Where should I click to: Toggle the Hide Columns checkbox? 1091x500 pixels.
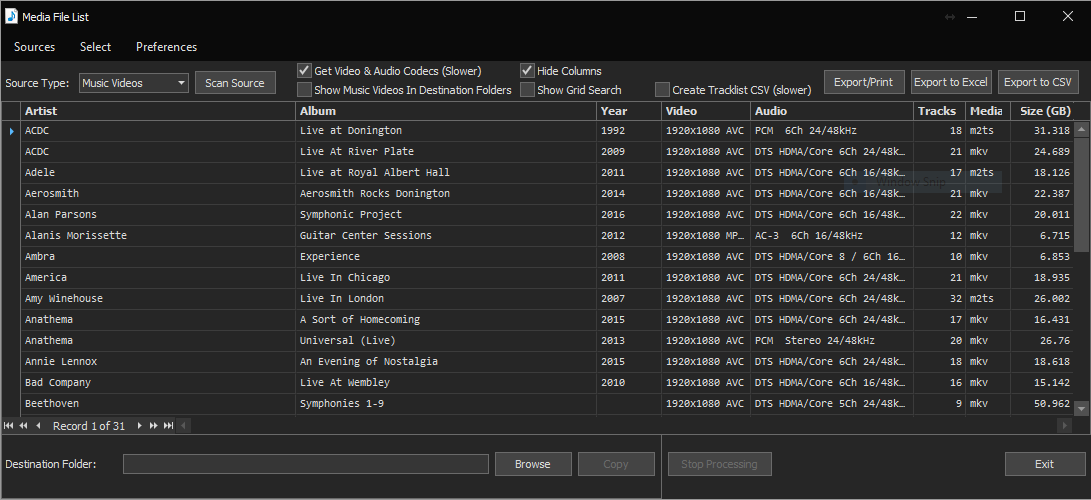click(527, 71)
